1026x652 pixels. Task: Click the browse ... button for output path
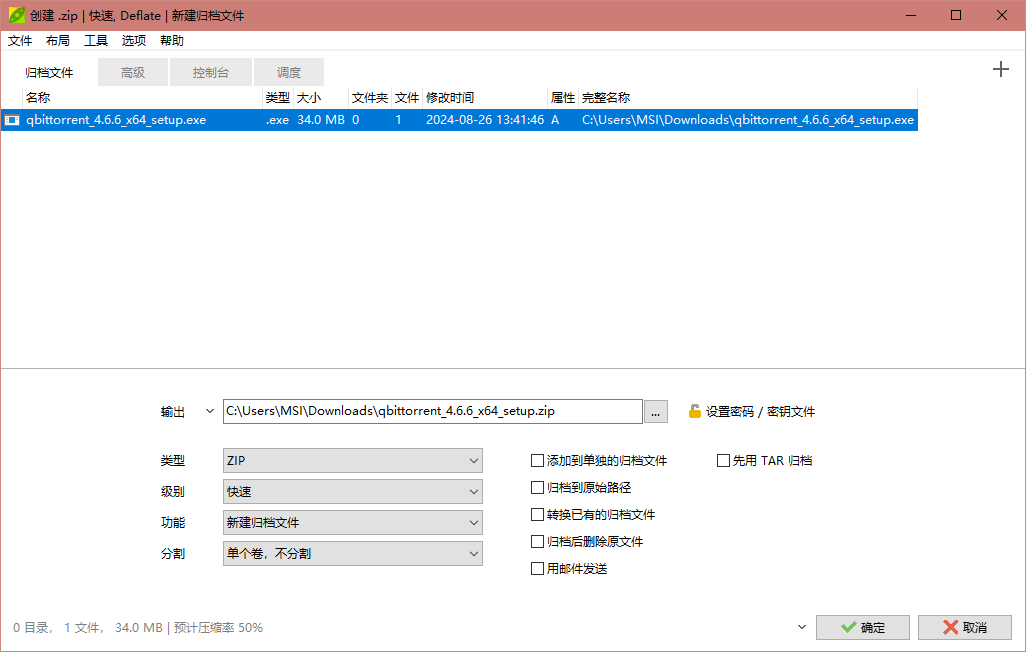click(x=656, y=411)
